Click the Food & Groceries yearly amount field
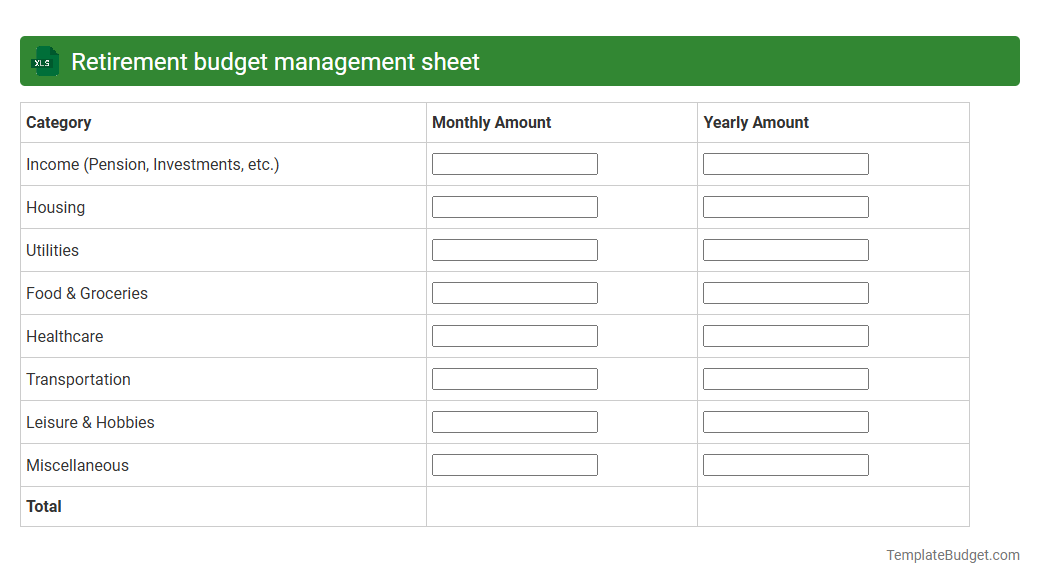This screenshot has height=584, width=1040. [786, 292]
